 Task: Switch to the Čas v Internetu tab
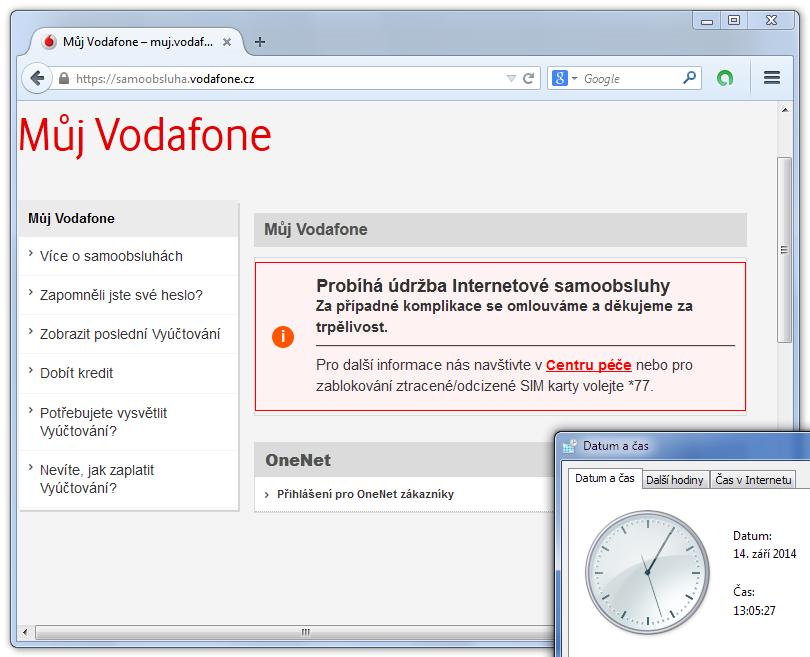point(753,480)
